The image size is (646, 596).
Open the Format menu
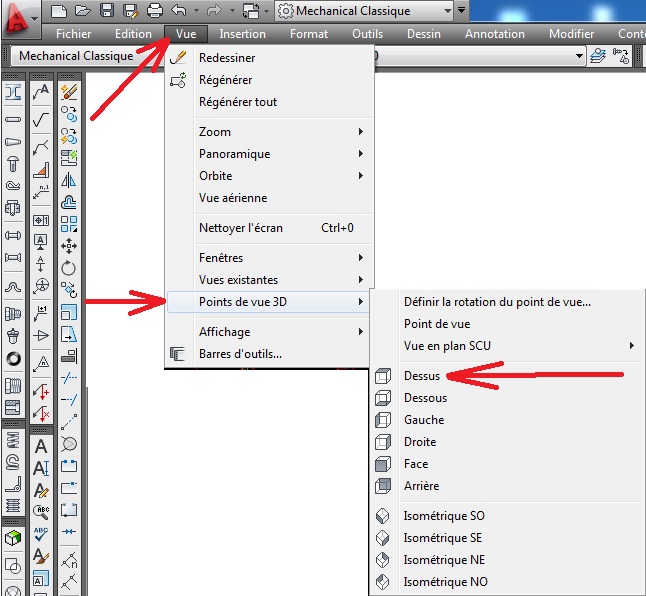click(309, 34)
